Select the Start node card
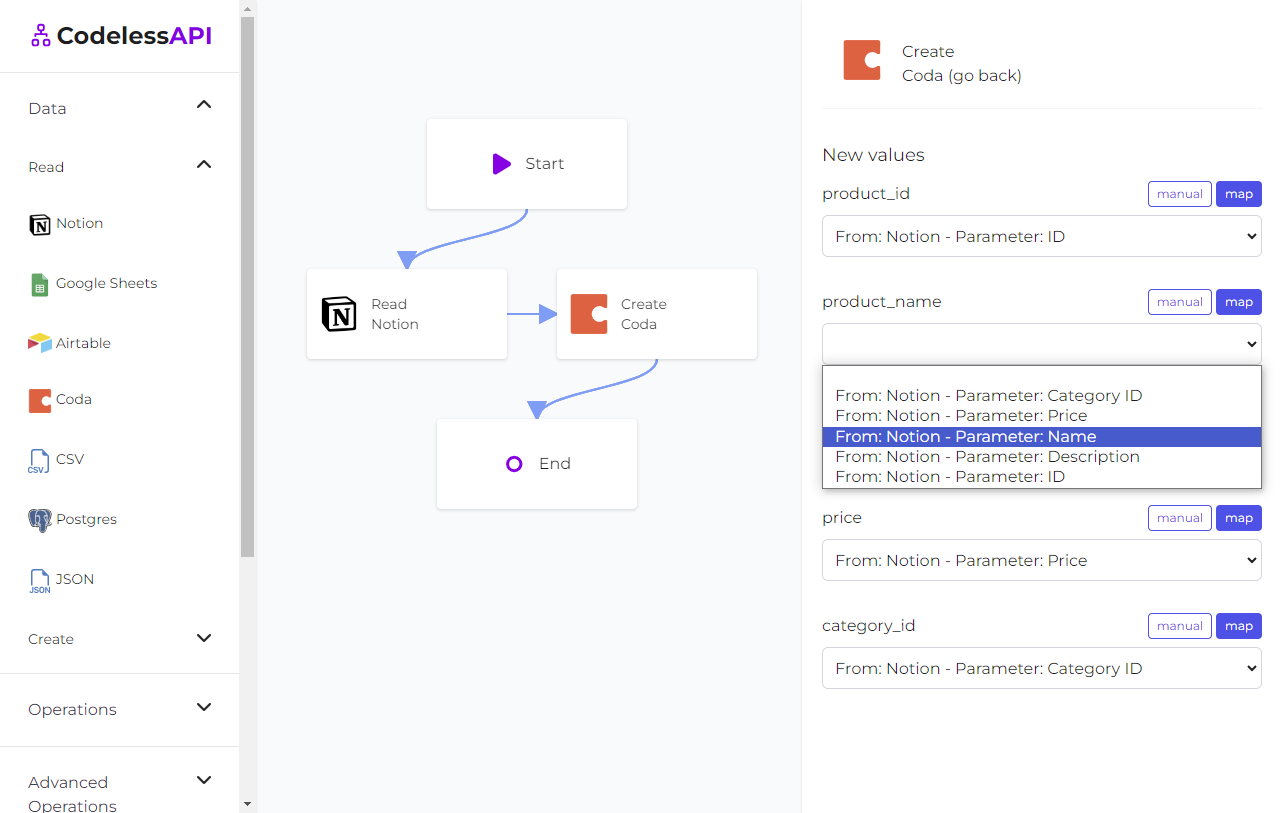 (x=527, y=164)
